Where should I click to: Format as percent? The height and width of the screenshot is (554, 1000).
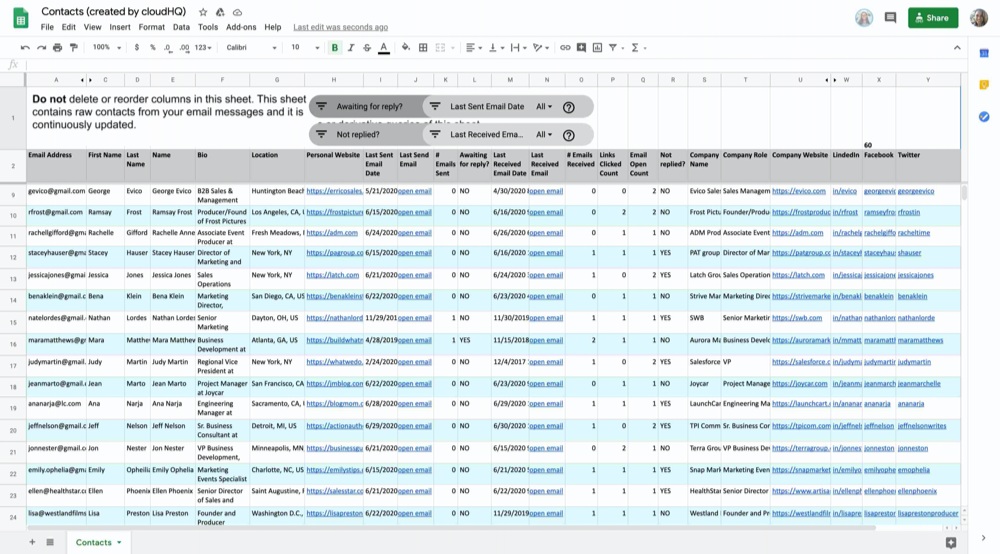point(152,48)
